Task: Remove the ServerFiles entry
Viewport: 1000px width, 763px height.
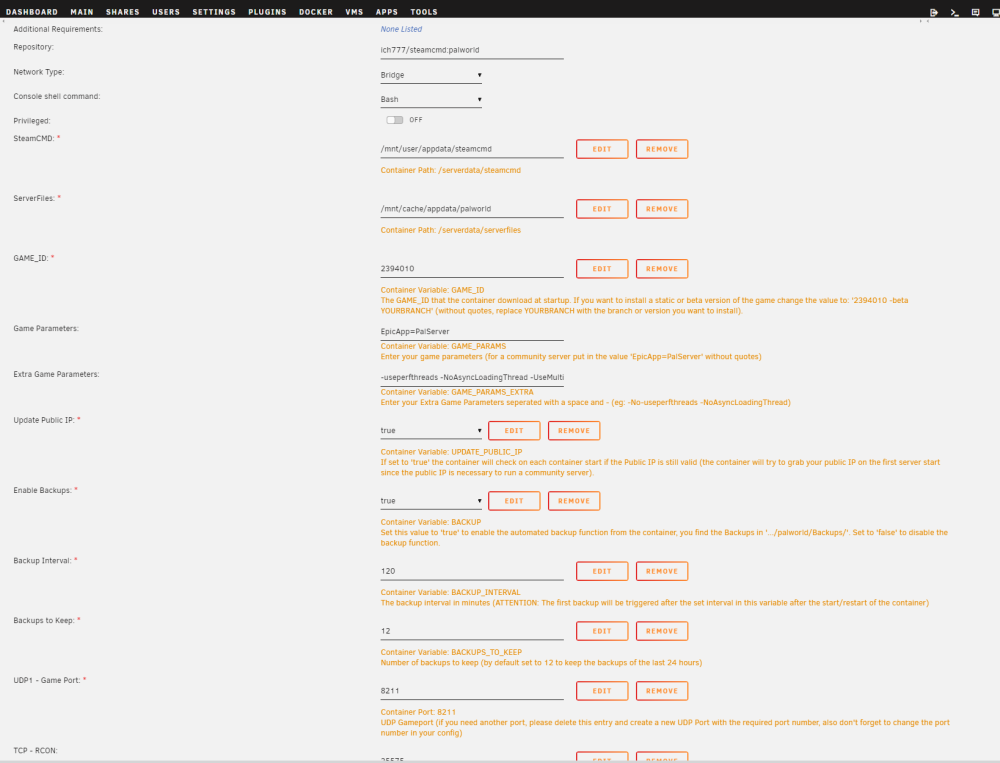Action: click(662, 209)
